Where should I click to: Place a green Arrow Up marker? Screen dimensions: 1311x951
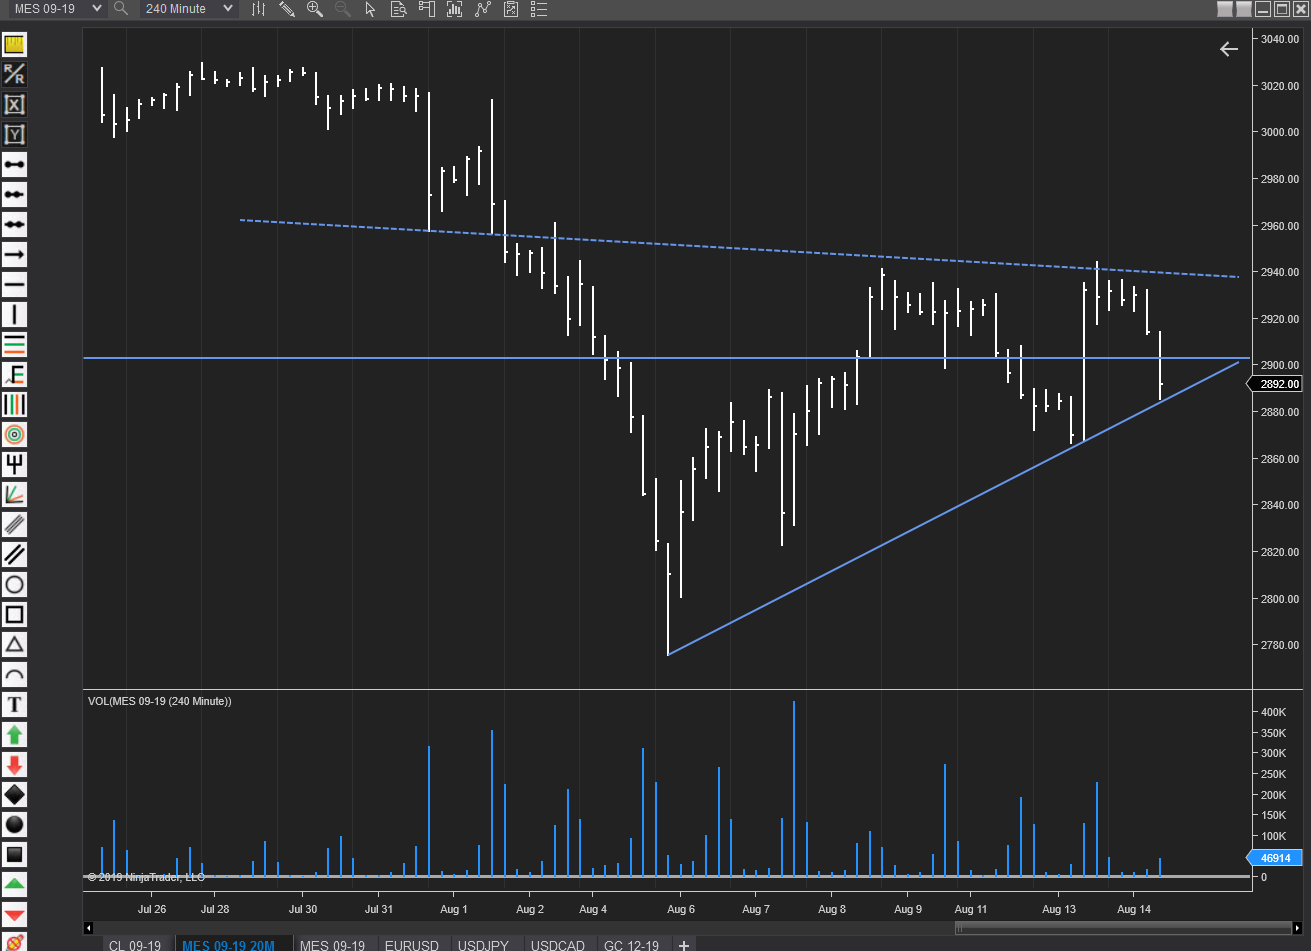[14, 734]
